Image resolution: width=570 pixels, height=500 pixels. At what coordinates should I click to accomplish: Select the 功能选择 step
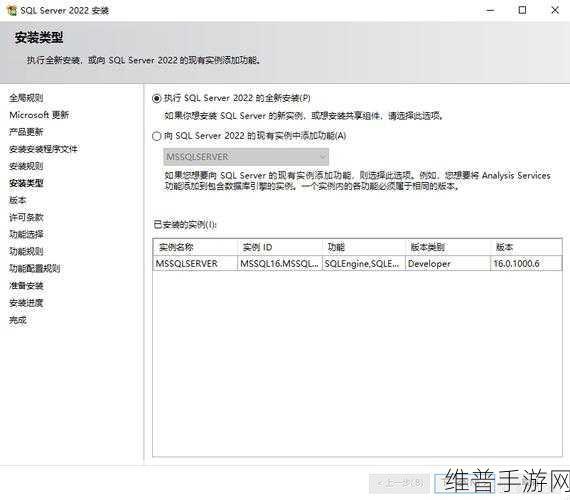pos(26,234)
